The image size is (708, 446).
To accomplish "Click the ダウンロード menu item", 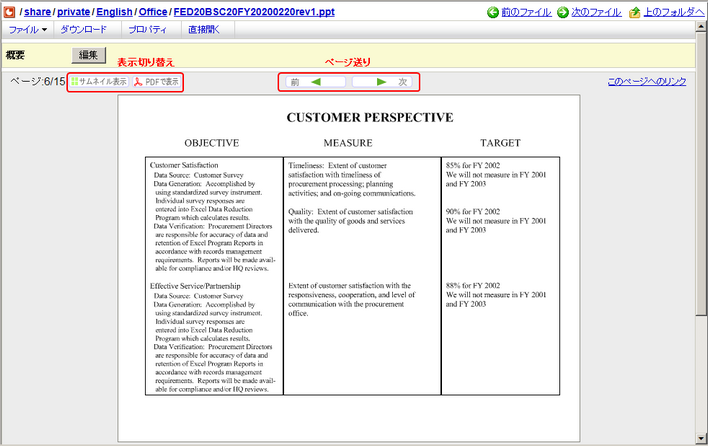I will coord(84,30).
